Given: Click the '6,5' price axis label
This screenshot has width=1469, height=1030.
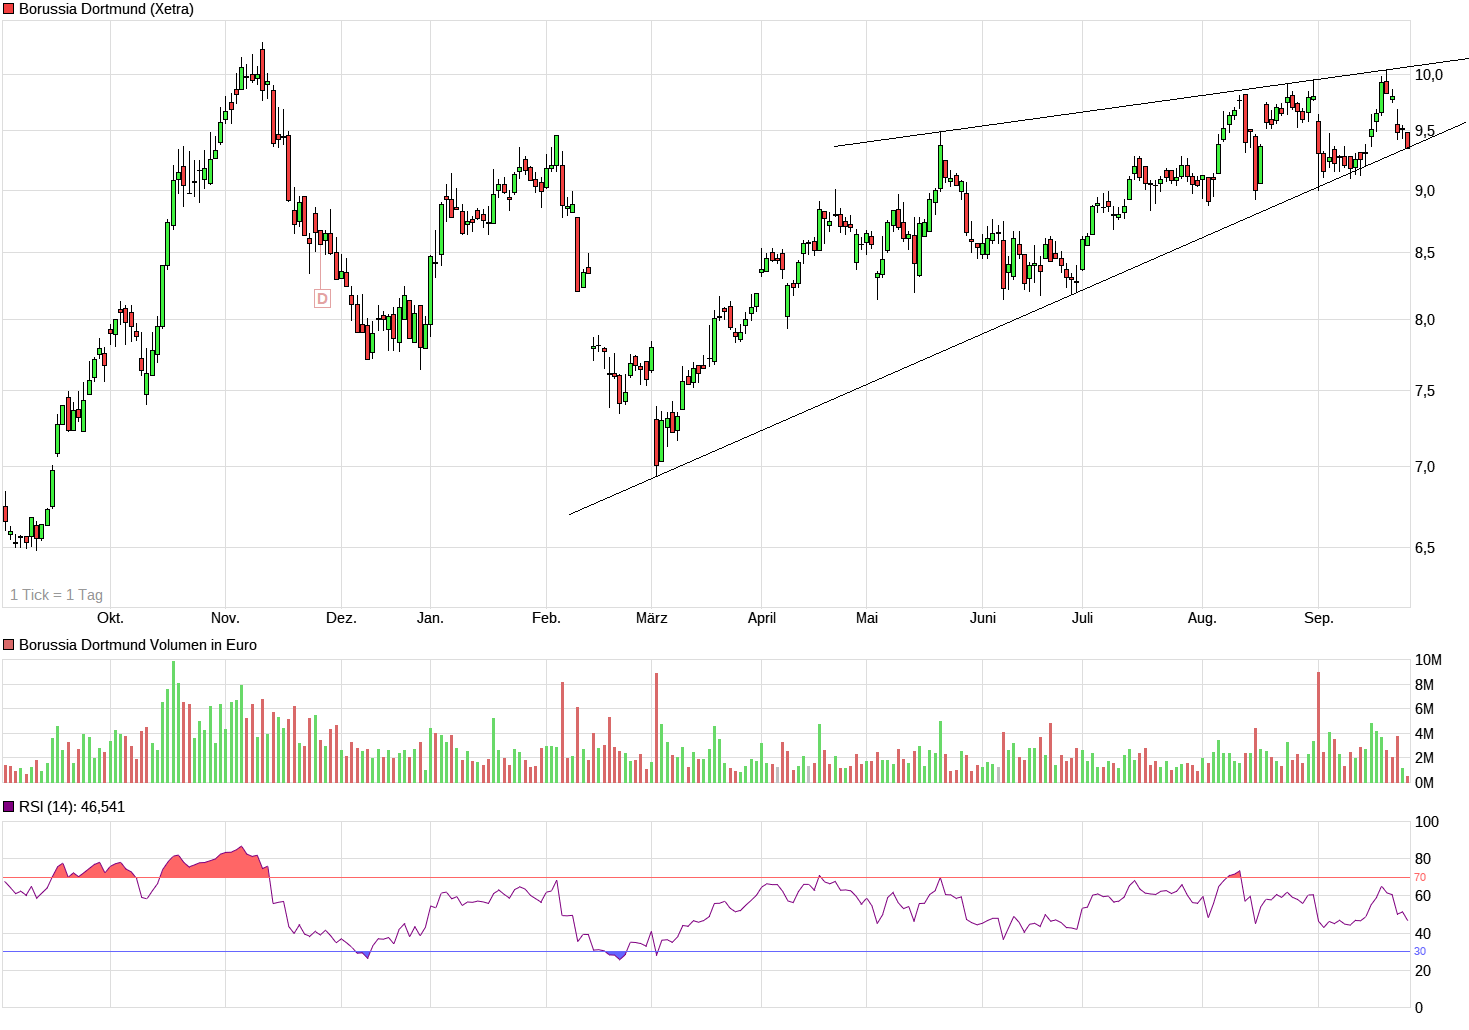Looking at the screenshot, I should (1425, 548).
